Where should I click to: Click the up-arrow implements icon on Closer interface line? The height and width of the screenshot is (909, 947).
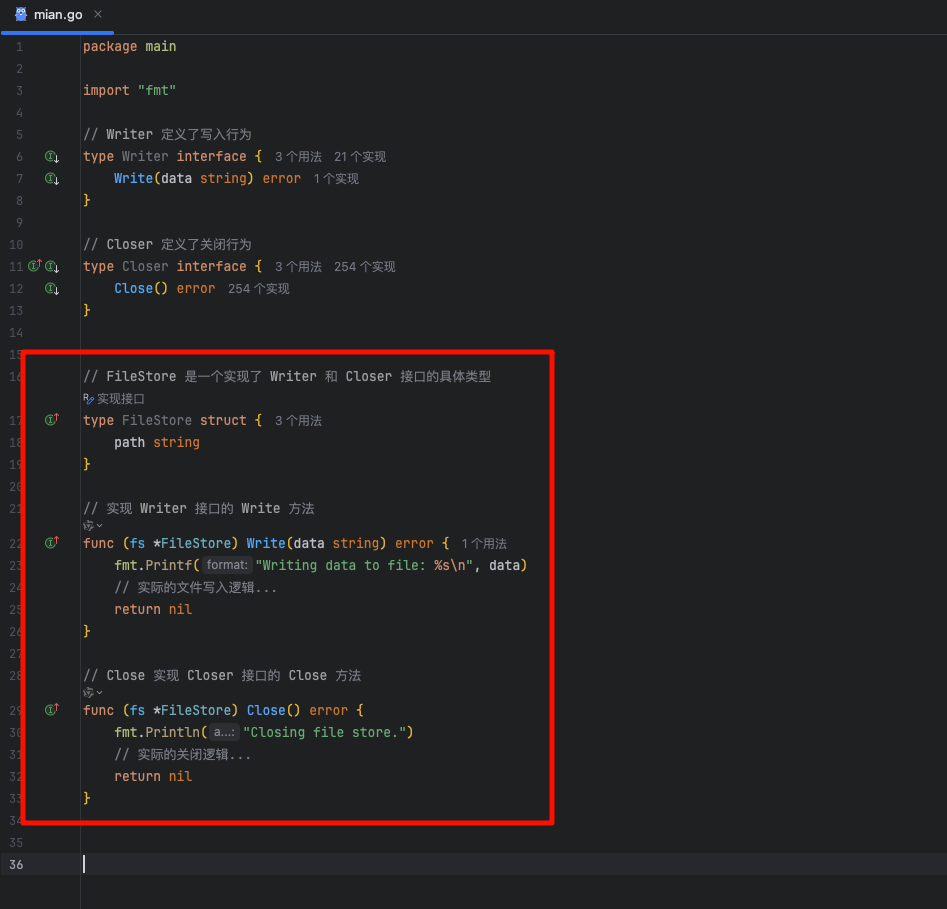(35, 266)
